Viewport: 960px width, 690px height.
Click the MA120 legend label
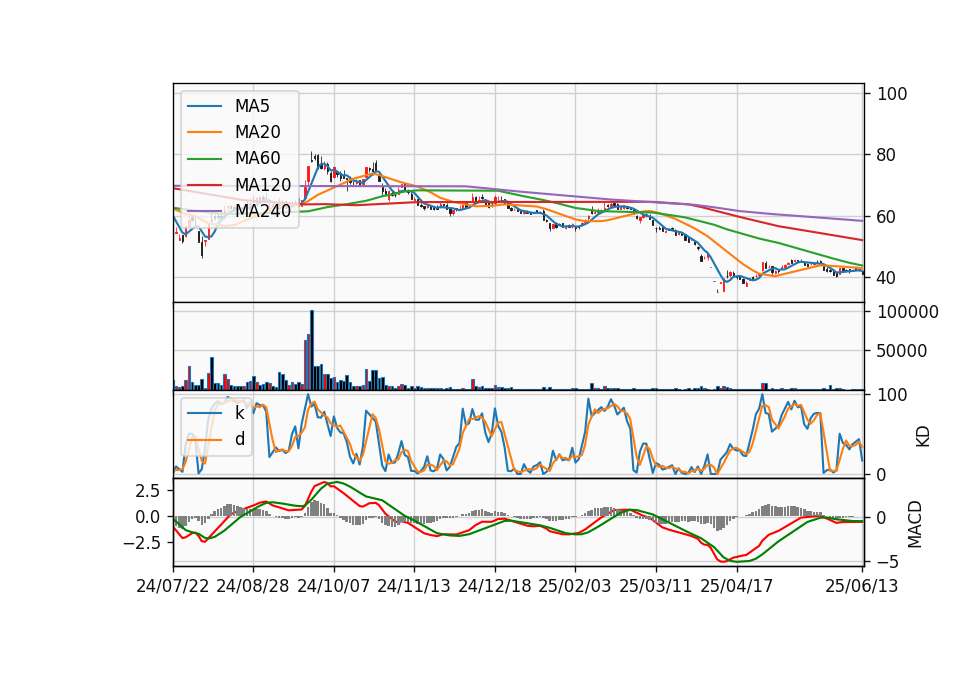pos(263,184)
